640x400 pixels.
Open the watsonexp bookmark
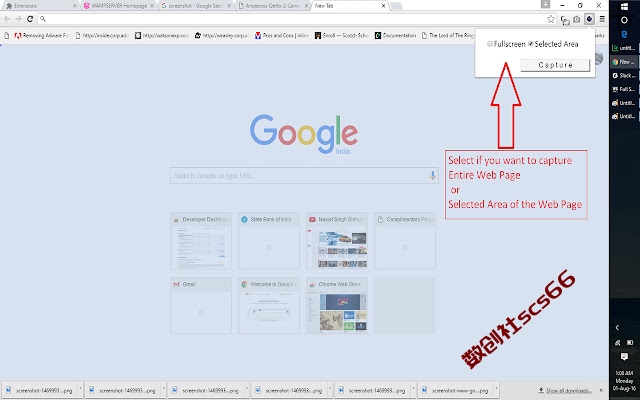click(x=162, y=36)
